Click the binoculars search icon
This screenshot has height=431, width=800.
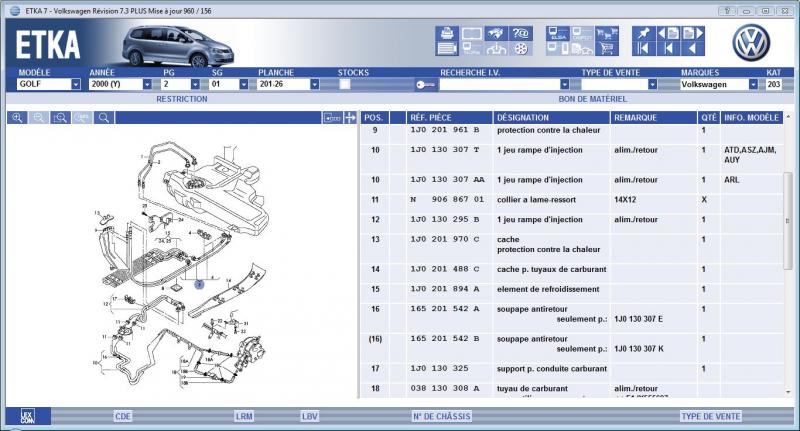tap(496, 34)
